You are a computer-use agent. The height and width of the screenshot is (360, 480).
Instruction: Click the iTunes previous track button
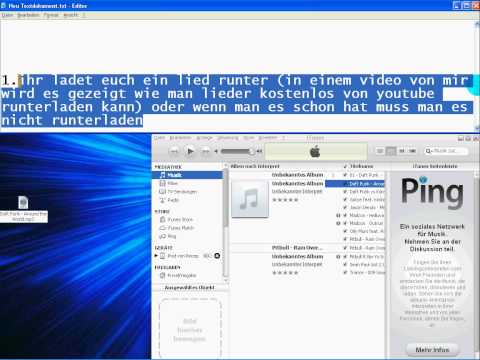(x=174, y=152)
